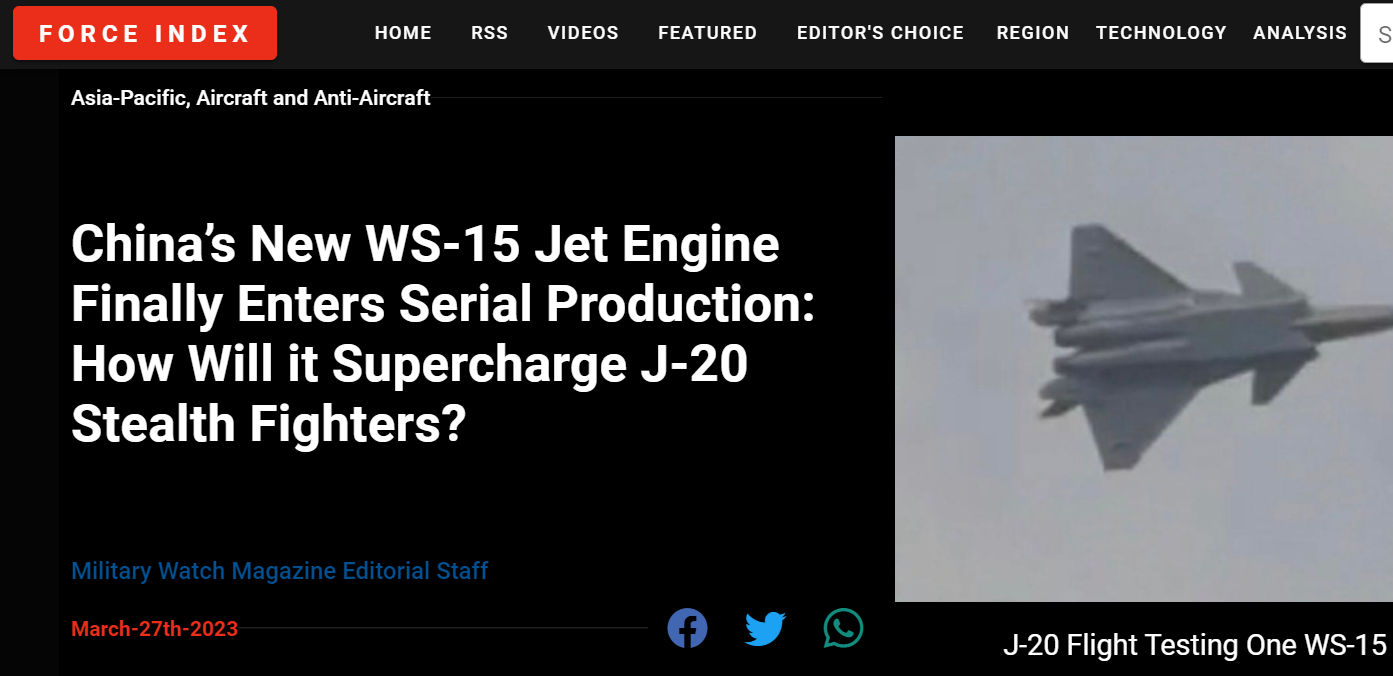1393x676 pixels.
Task: Open Aircraft and Anti-Aircraft category link
Action: tap(314, 98)
